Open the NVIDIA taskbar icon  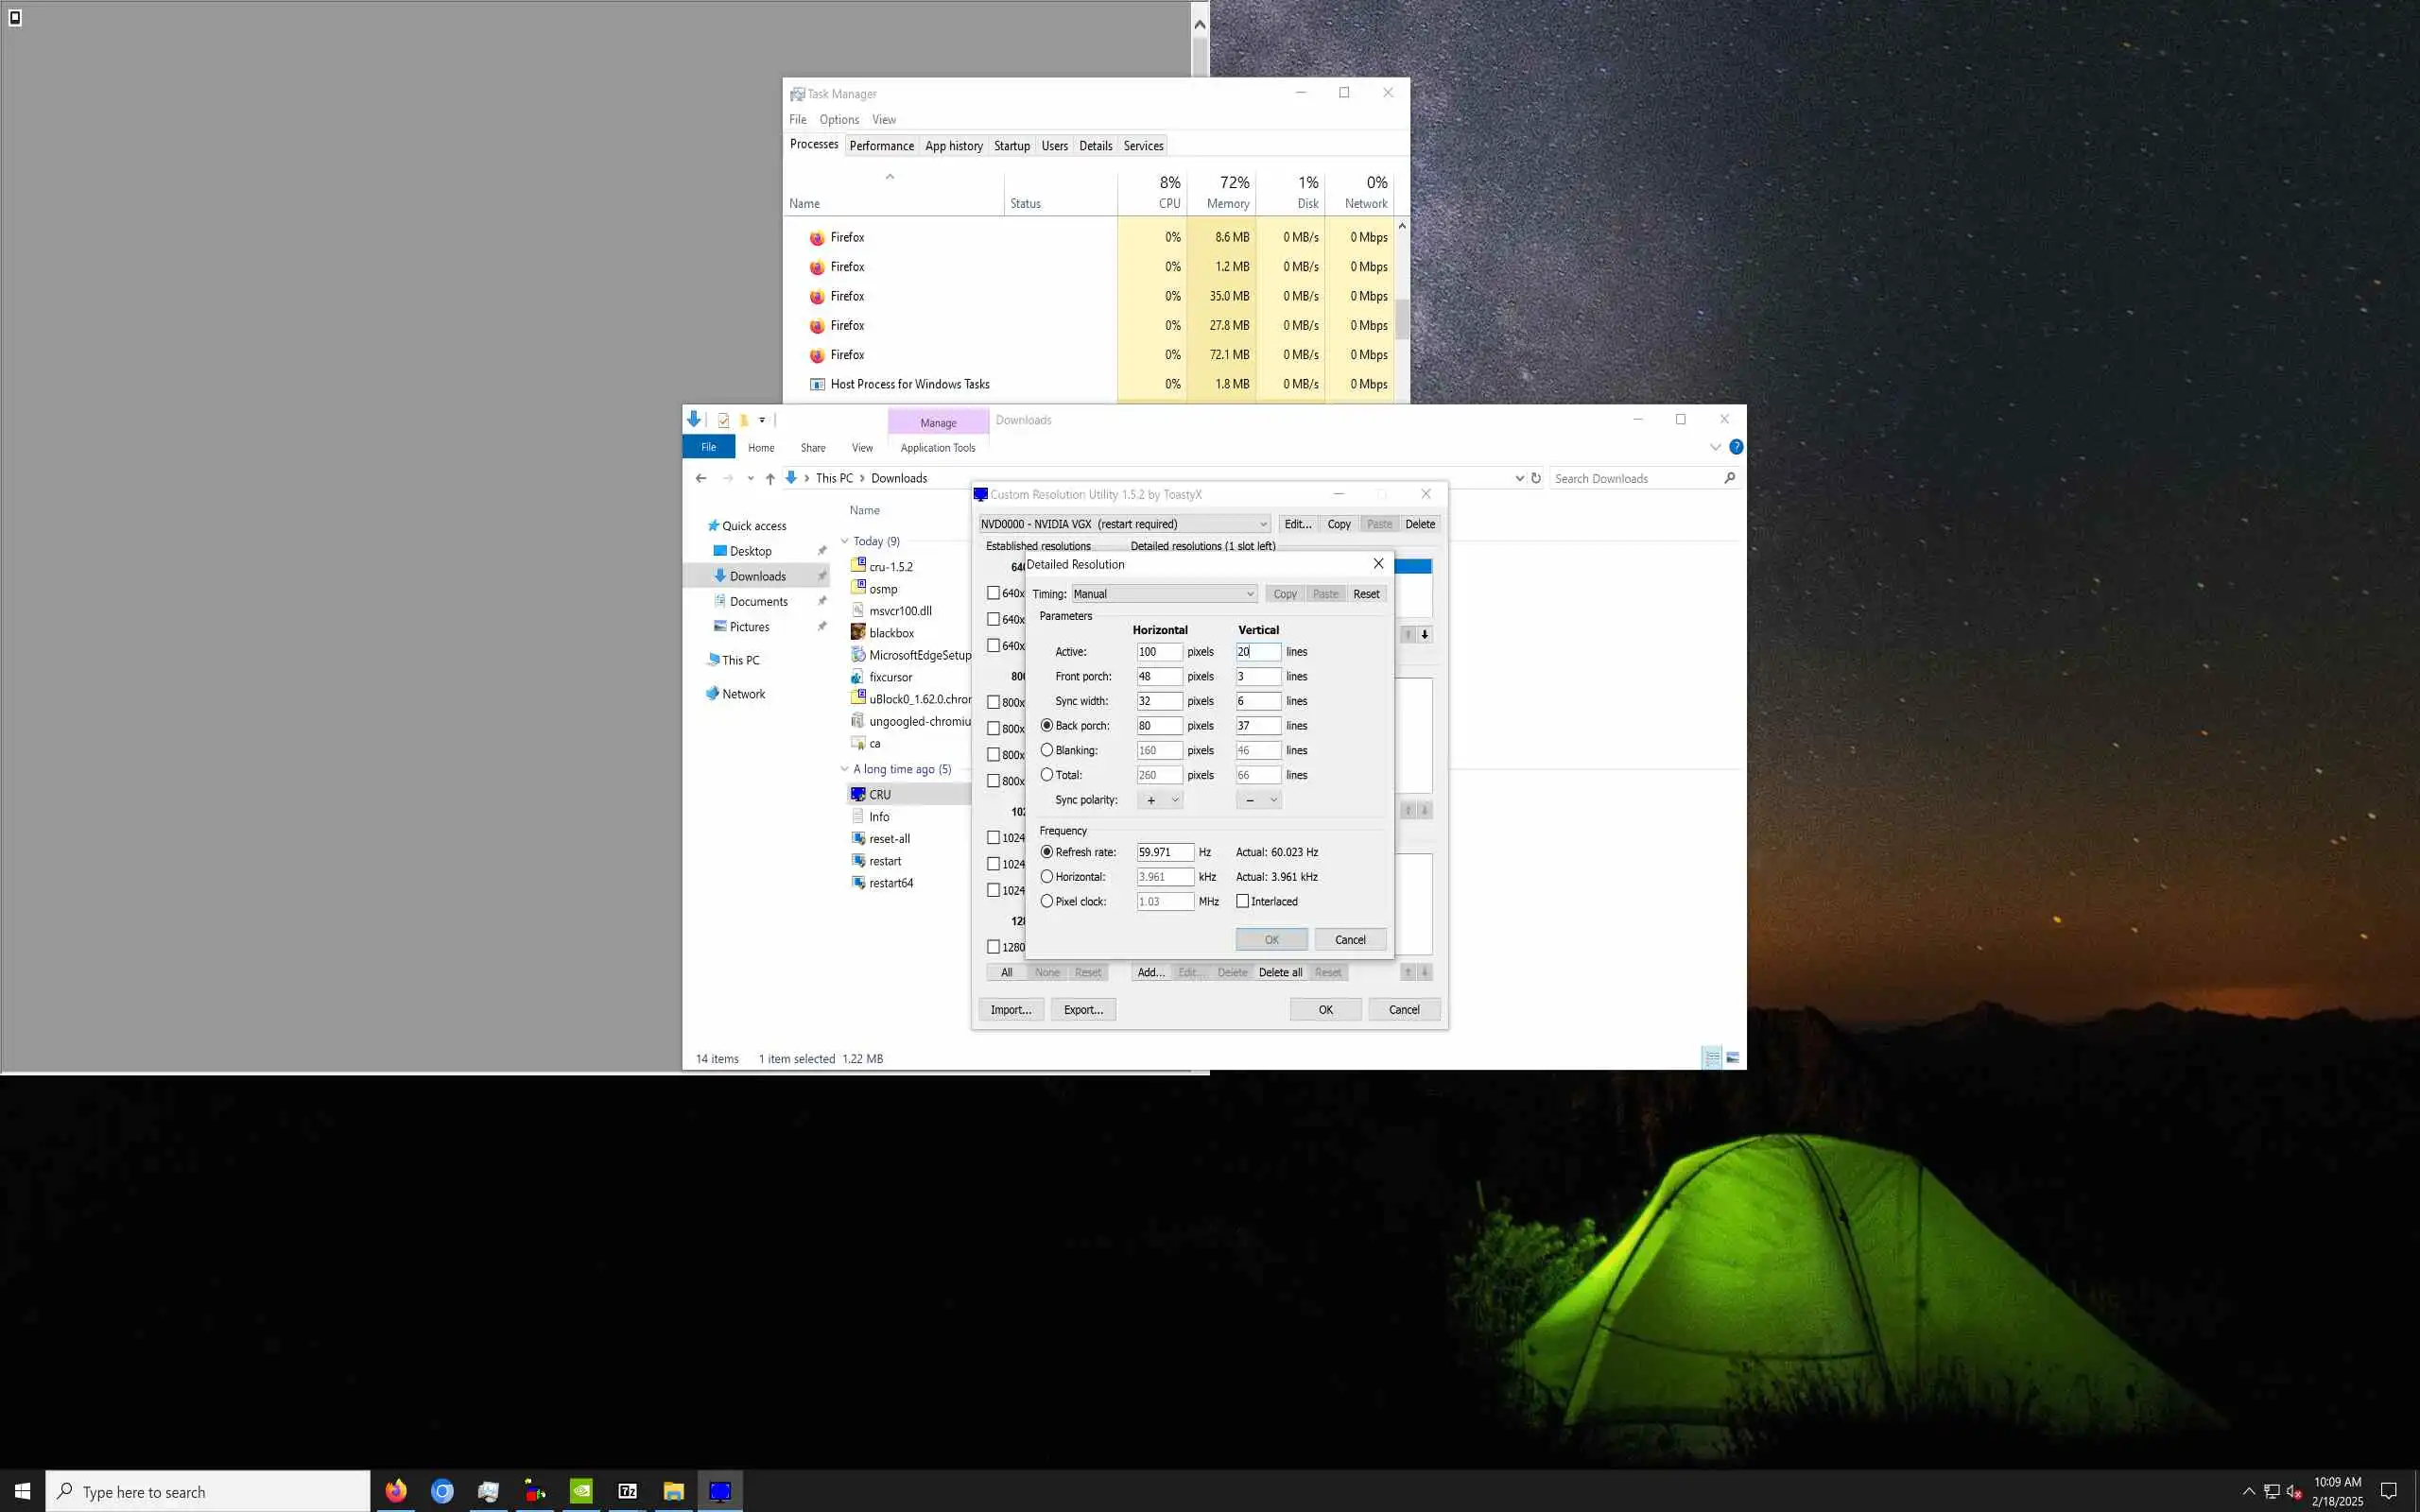click(x=581, y=1491)
